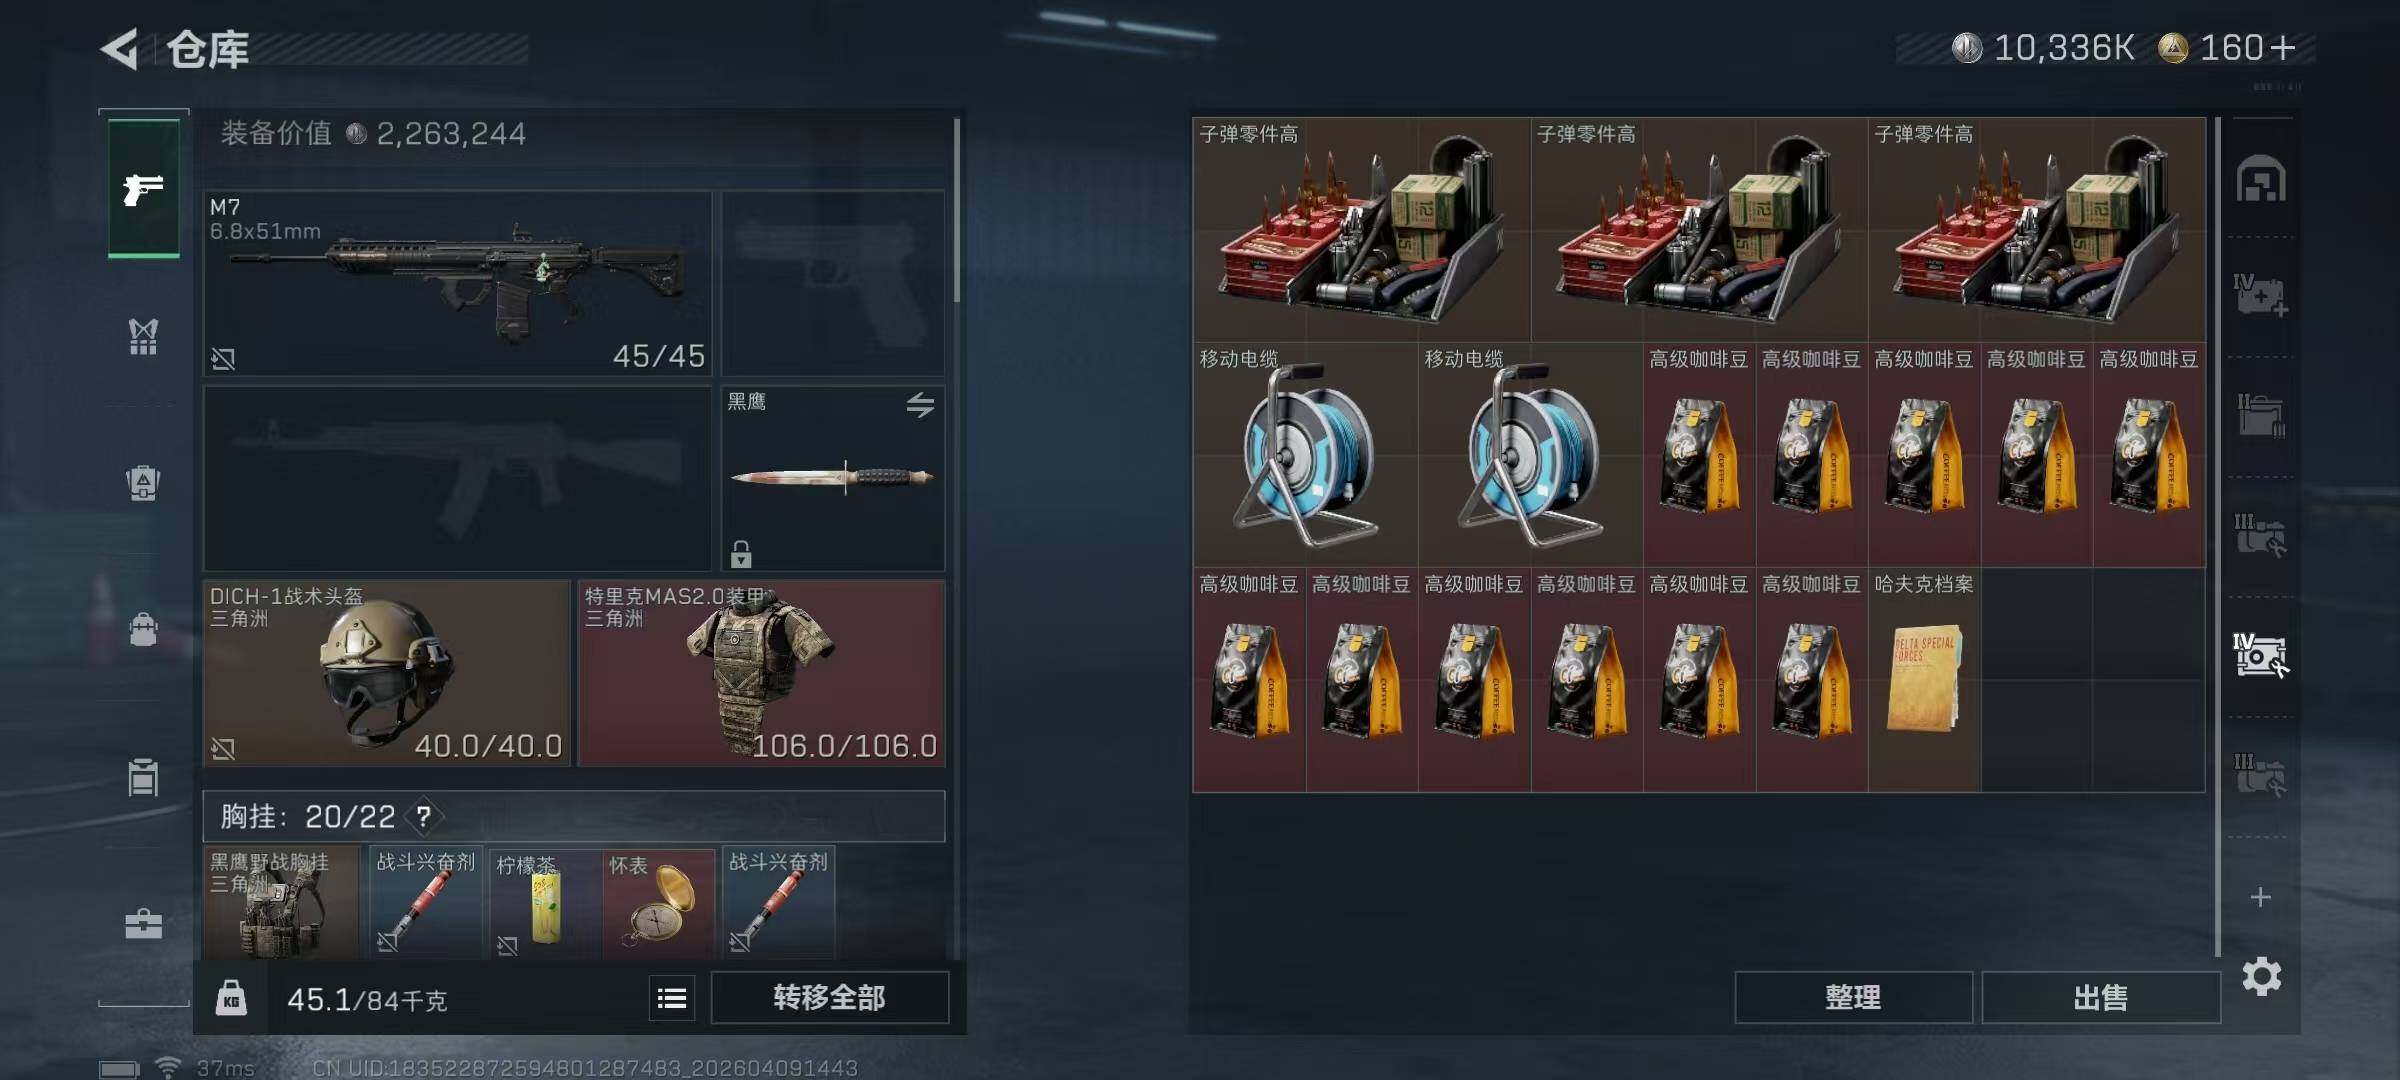Click the 转移全部 button
2400x1080 pixels.
(x=830, y=998)
